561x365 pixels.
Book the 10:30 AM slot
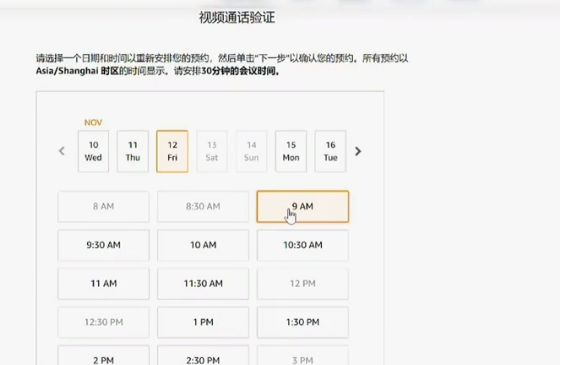coord(303,245)
